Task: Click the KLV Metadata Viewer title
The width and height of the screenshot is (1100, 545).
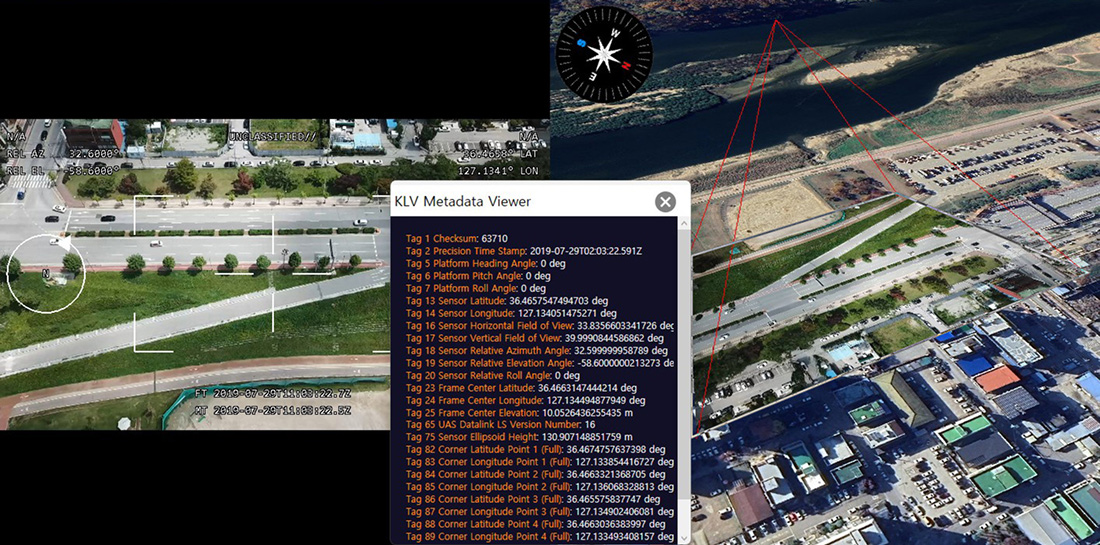Action: [x=463, y=202]
